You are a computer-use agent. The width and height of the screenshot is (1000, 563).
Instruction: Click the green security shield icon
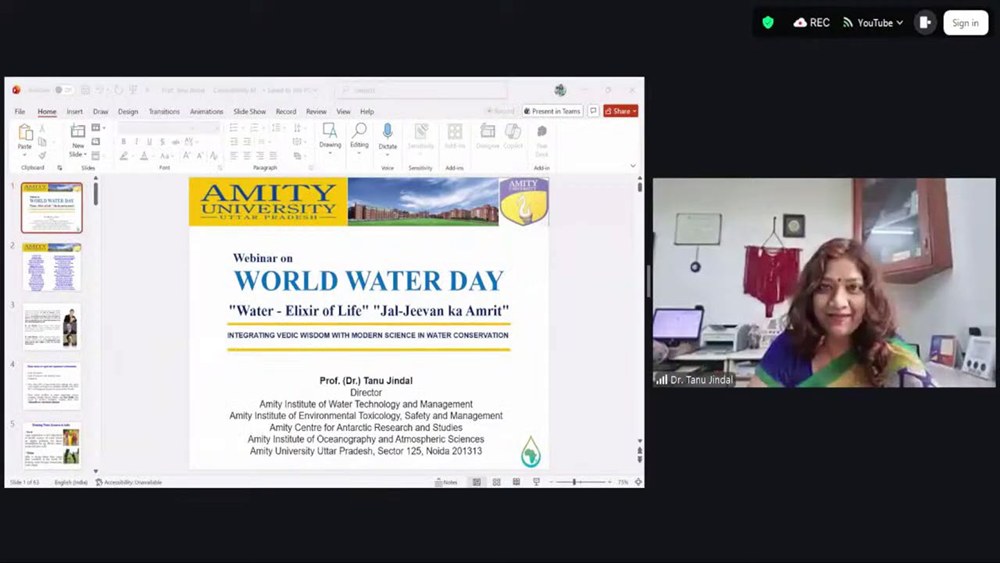tap(768, 23)
